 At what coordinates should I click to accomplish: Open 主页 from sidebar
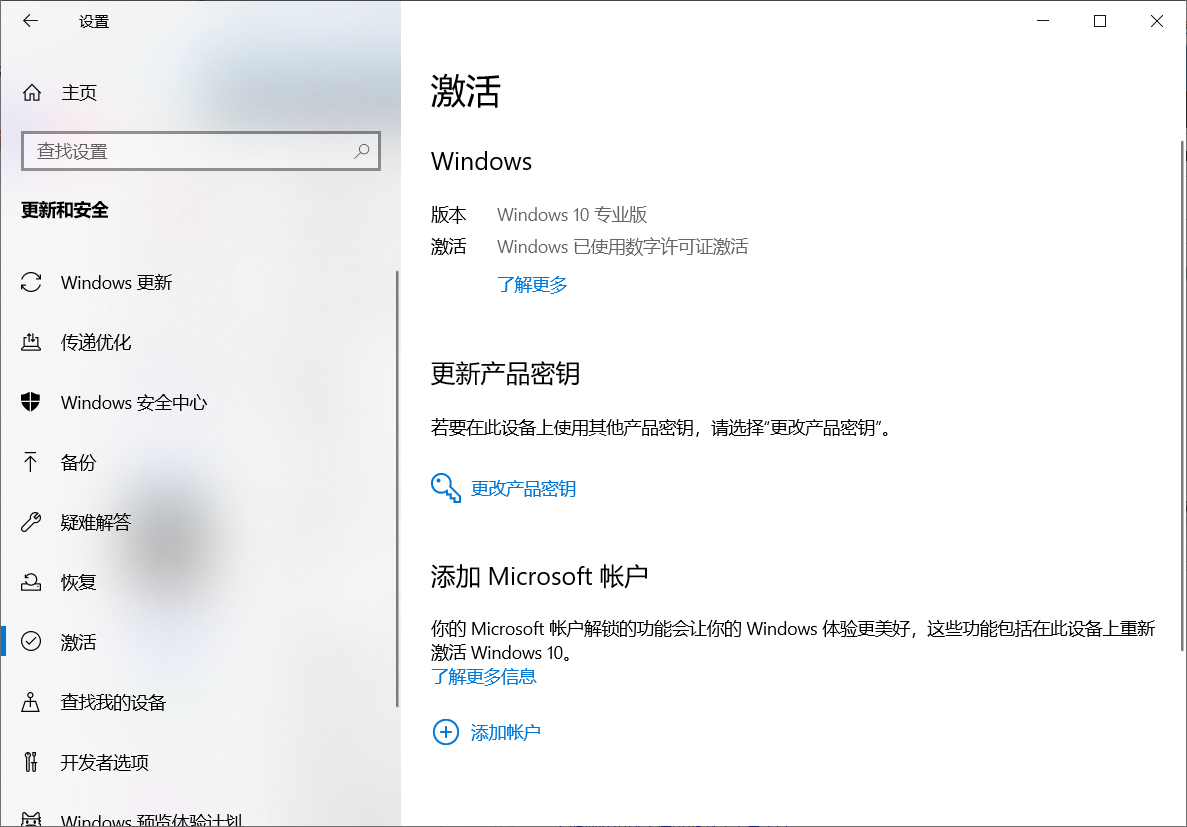(x=79, y=92)
